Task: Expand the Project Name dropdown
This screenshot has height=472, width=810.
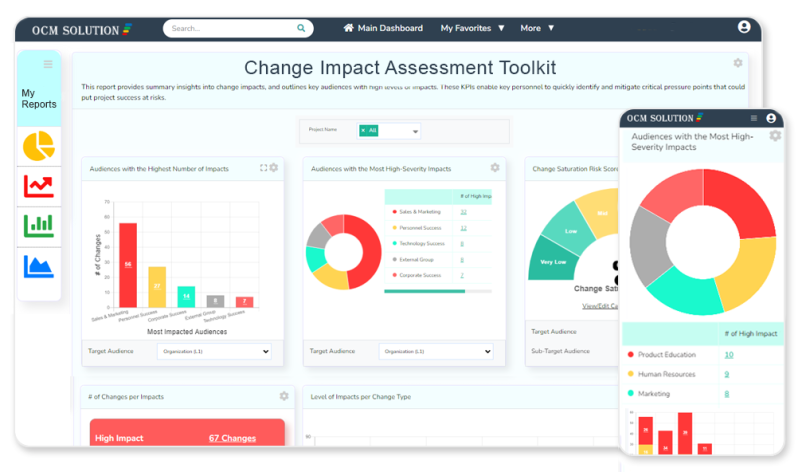Action: tap(415, 131)
